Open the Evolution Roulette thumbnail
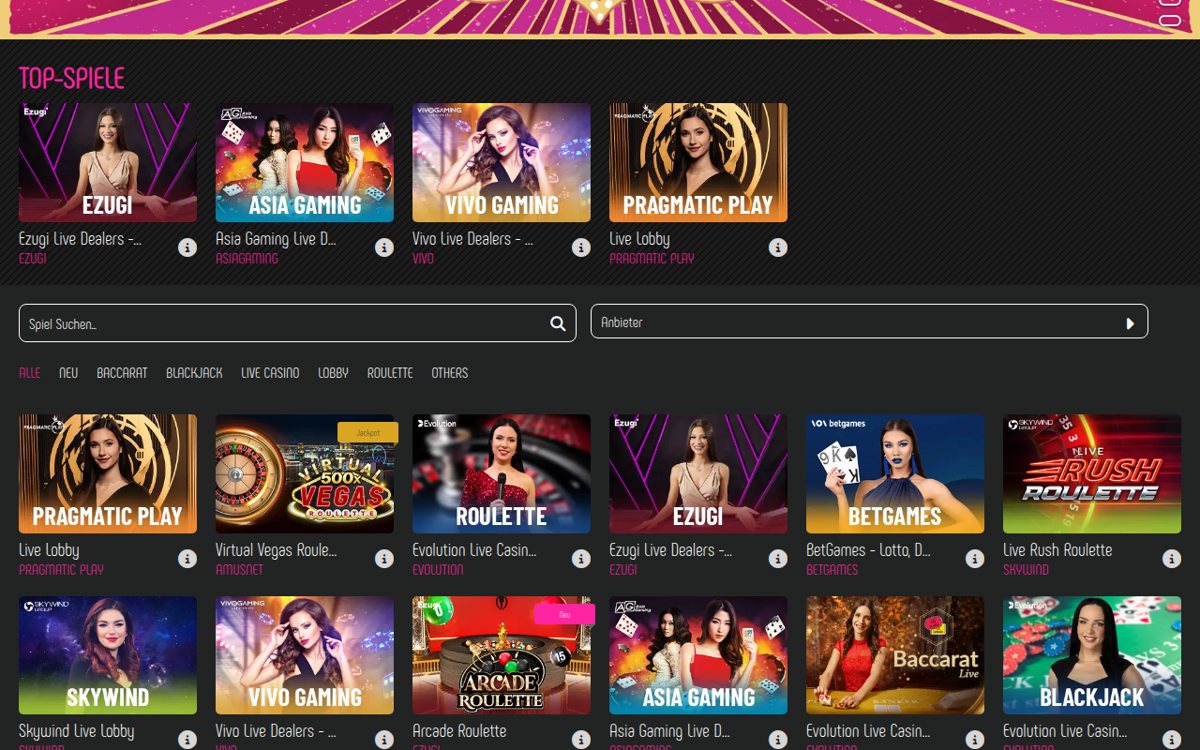1200x750 pixels. click(502, 474)
